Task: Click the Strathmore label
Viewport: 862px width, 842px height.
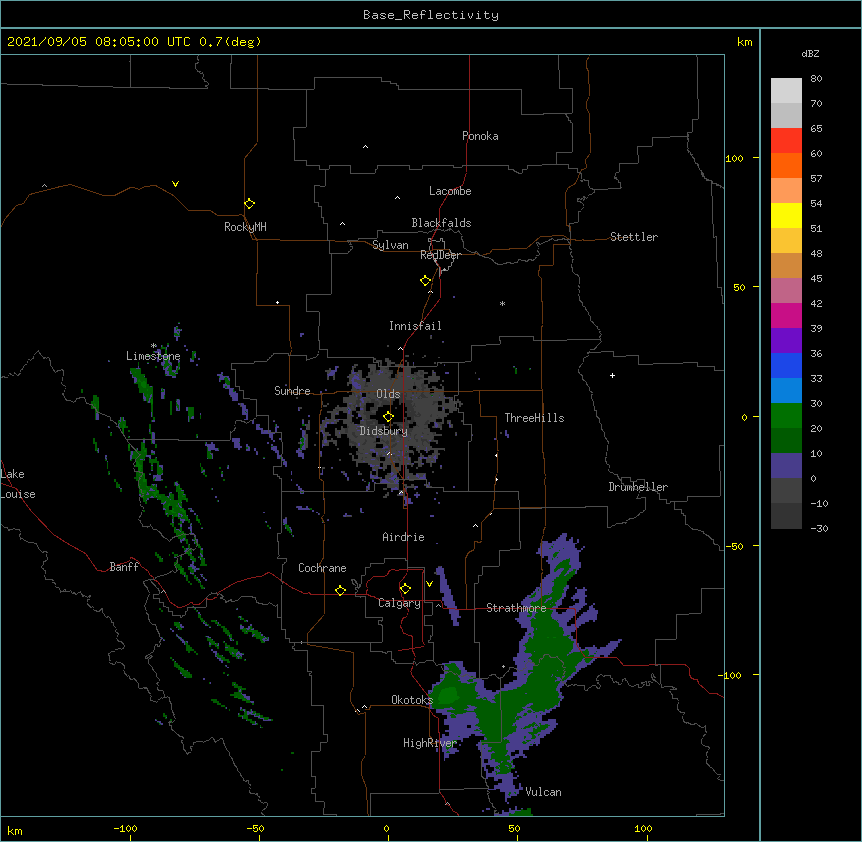Action: pos(516,608)
